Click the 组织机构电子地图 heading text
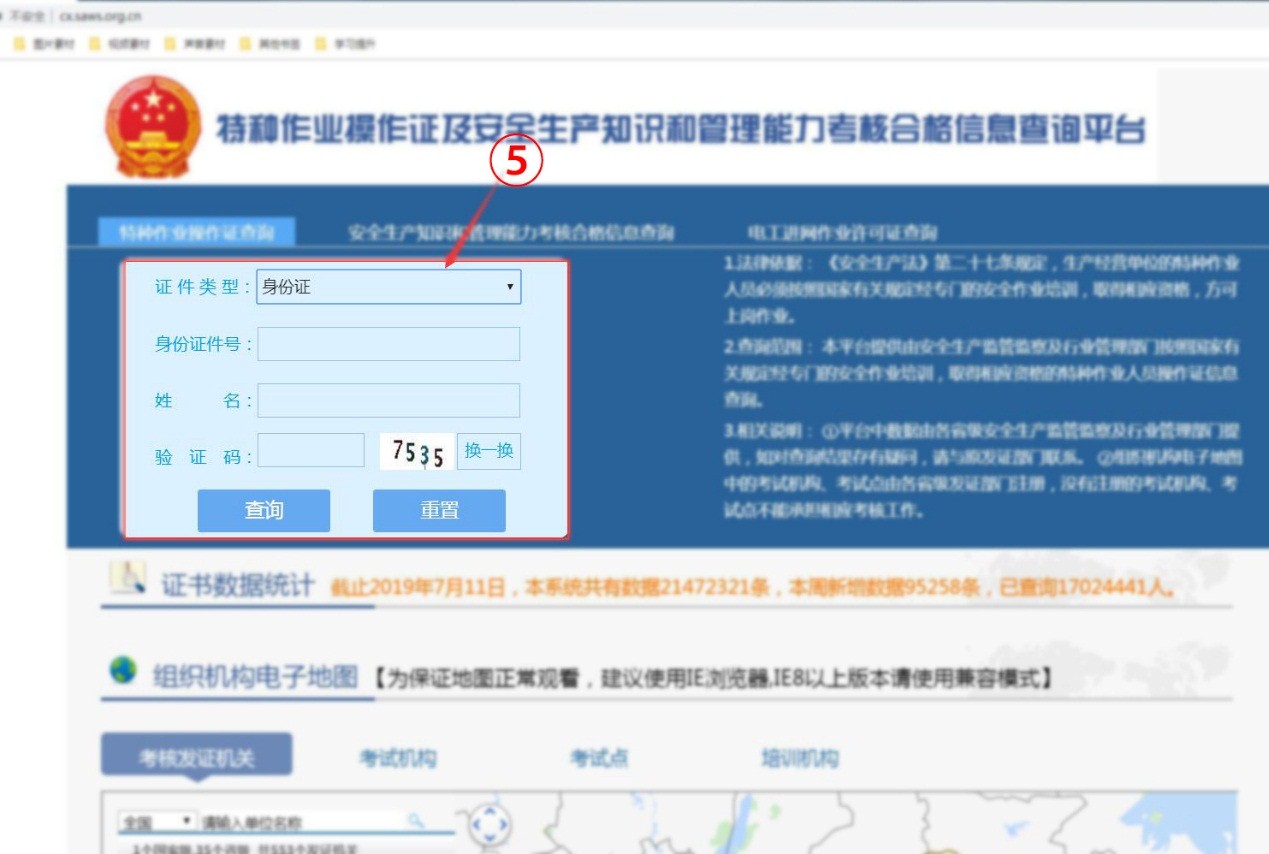Screen dimensions: 1269x854 coord(255,678)
